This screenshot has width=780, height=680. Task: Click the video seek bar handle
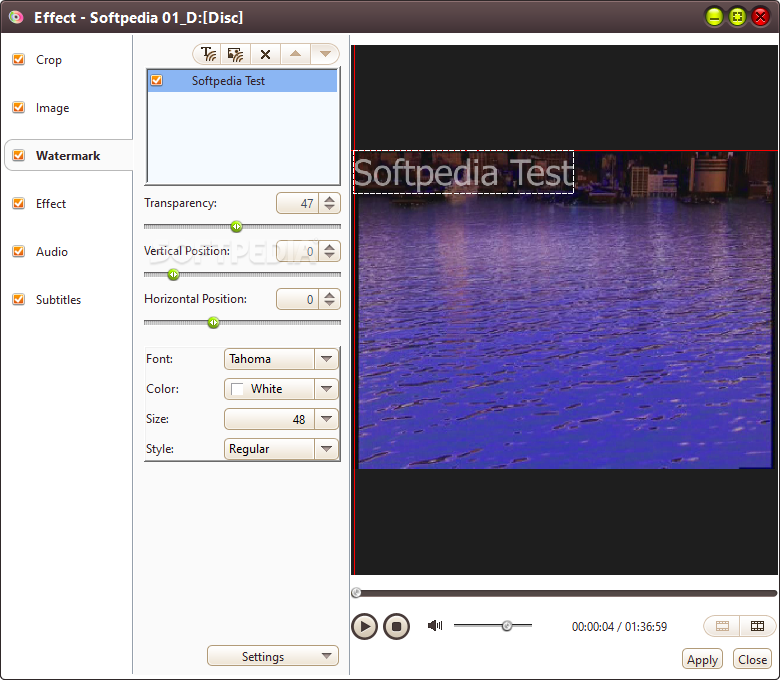click(x=356, y=592)
